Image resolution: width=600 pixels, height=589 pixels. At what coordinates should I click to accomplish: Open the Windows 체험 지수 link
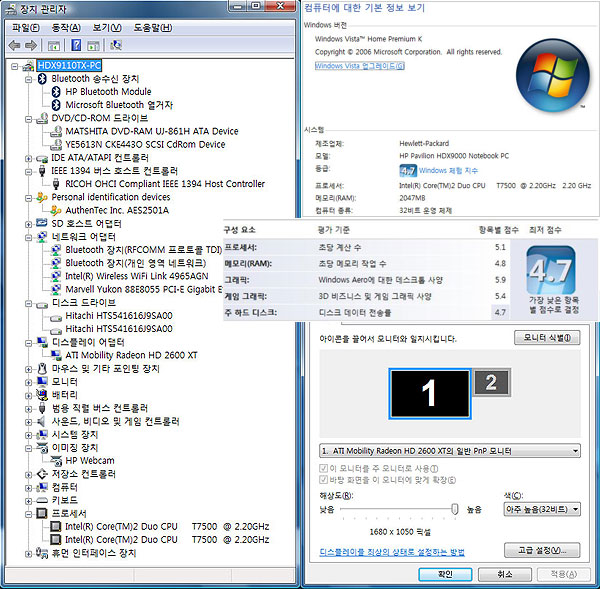click(x=448, y=171)
